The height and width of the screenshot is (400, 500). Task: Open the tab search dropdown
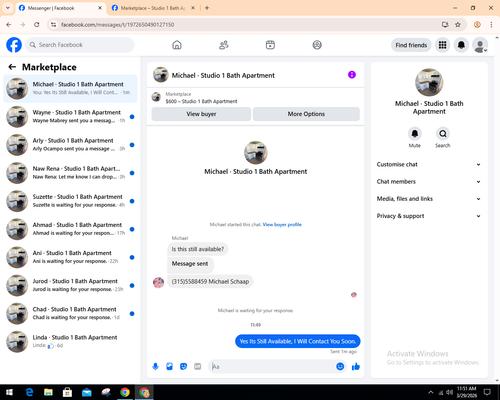pyautogui.click(x=8, y=8)
